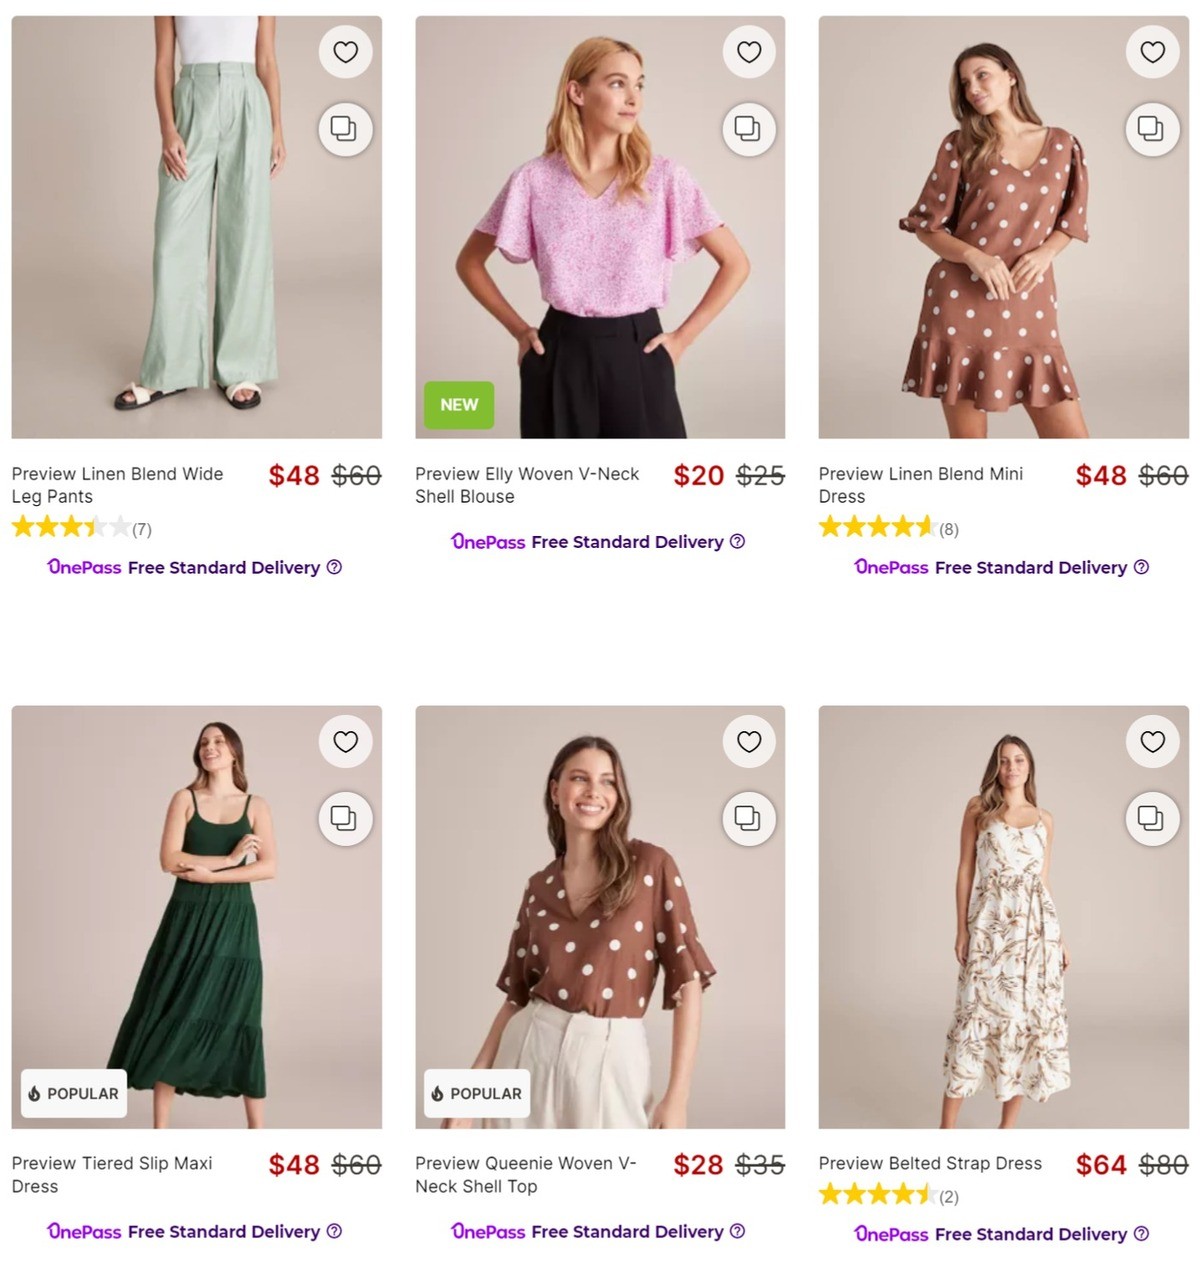Click OnePass help icon under Tiered Slip Maxi Dress
1200x1268 pixels.
click(333, 1231)
